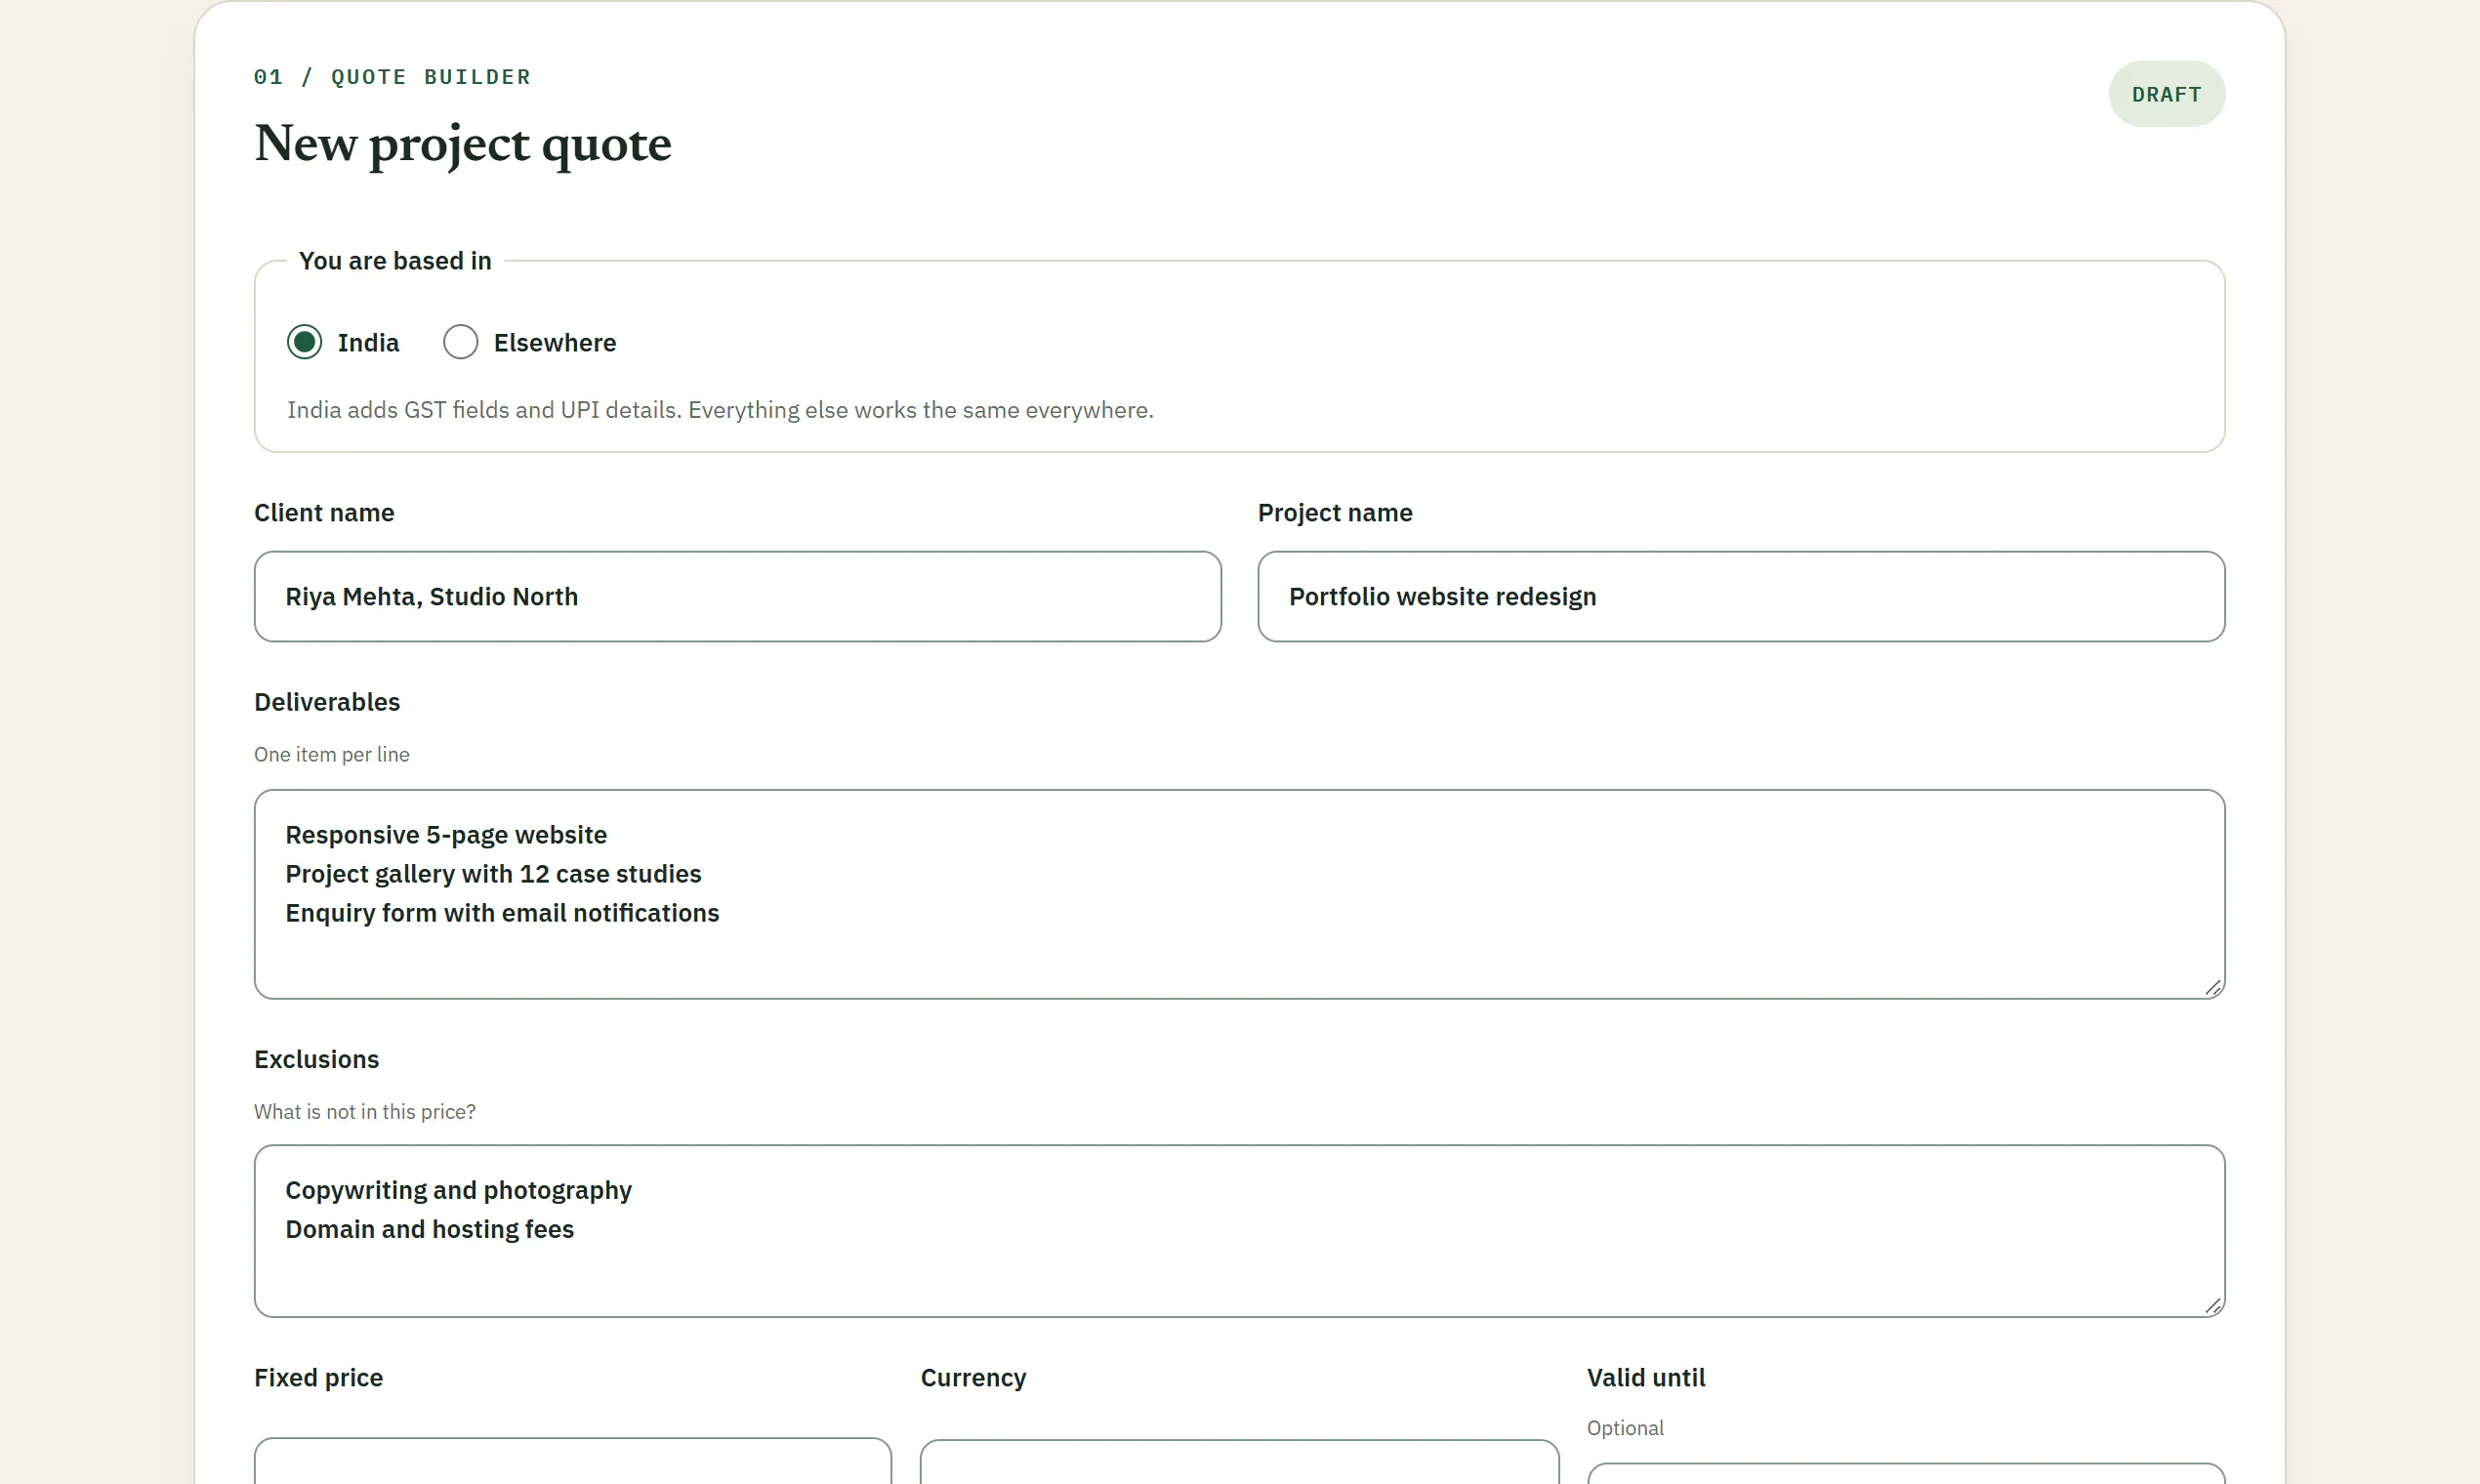Click the 'Project gallery with 12 case studies' line

pyautogui.click(x=493, y=874)
